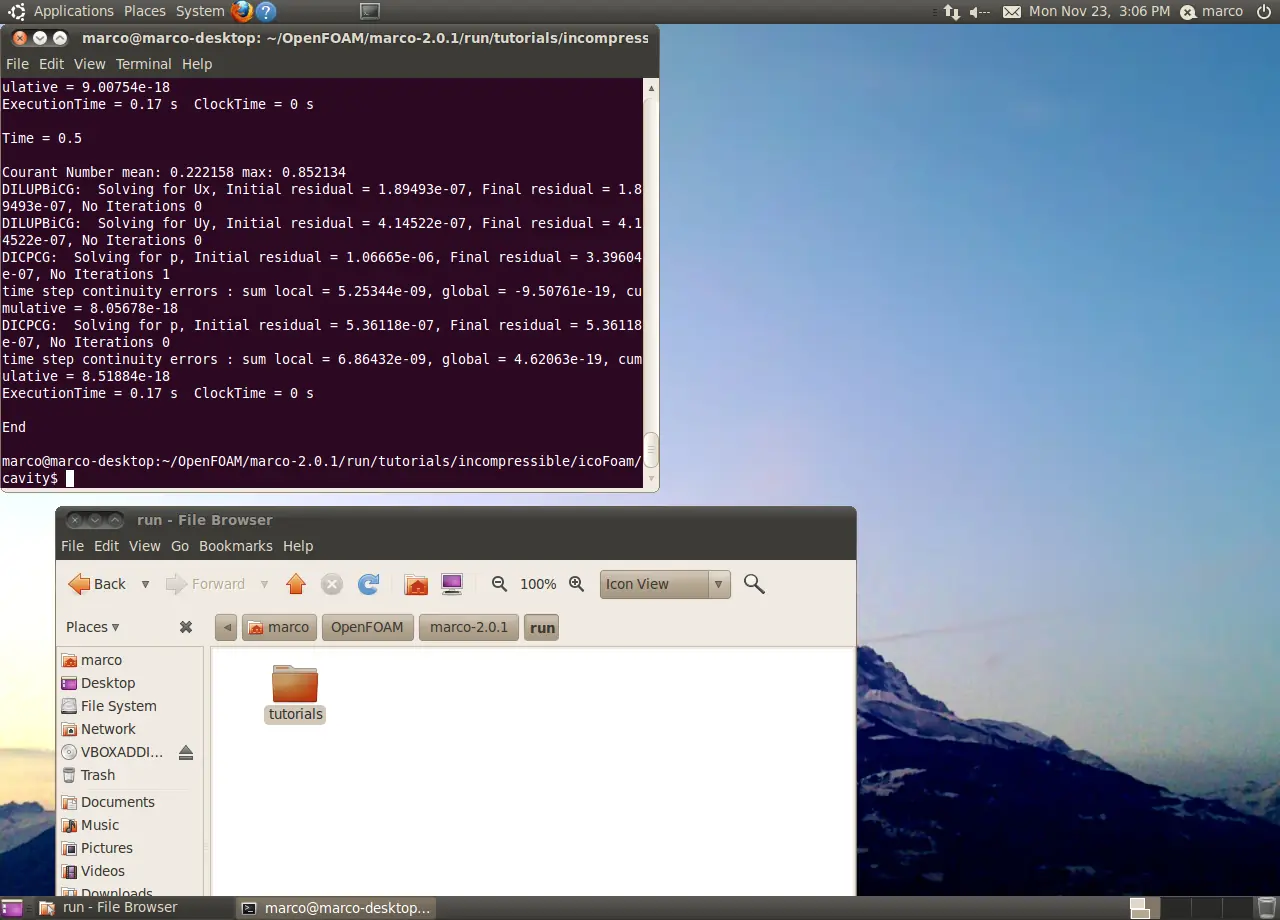This screenshot has width=1280, height=920.
Task: Open the Trash applet in bottom panel
Action: [1265, 908]
